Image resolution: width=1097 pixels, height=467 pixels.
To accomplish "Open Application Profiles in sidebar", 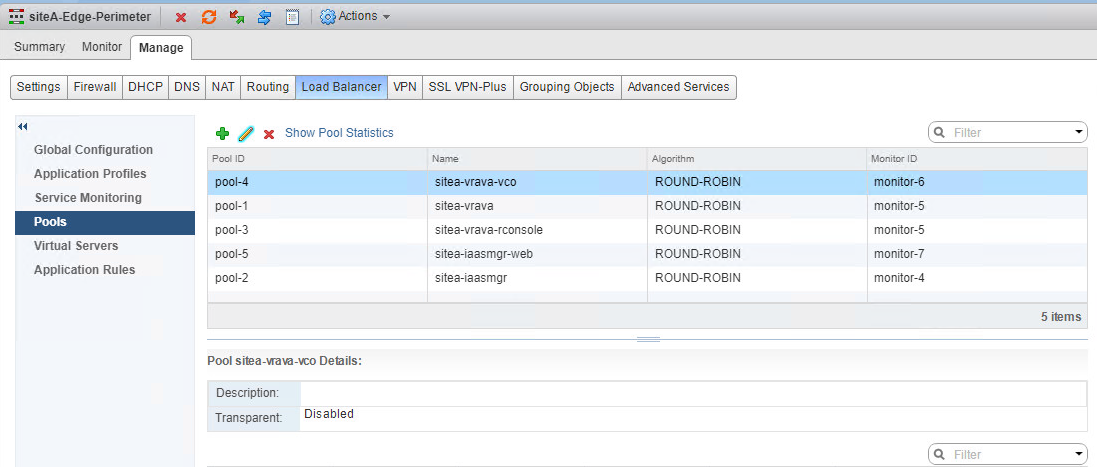I will (90, 174).
